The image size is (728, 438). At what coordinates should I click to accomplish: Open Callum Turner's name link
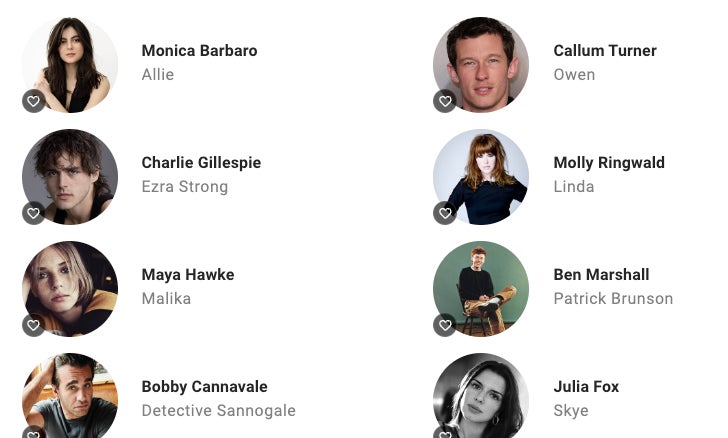click(605, 51)
